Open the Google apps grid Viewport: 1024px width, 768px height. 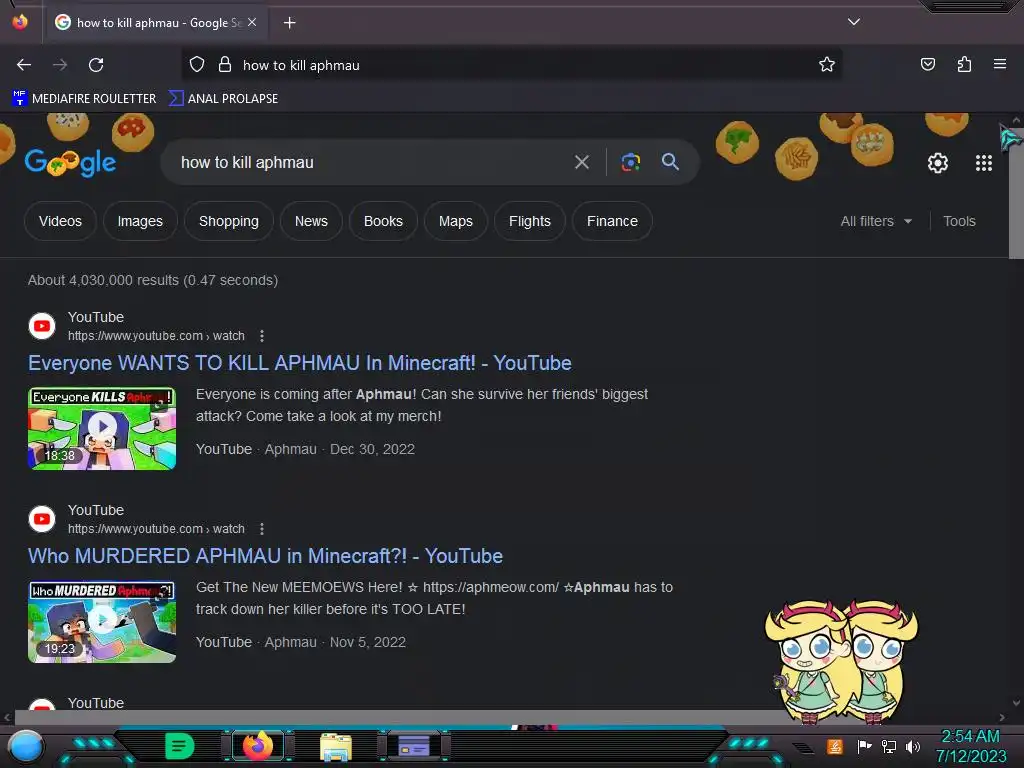[x=984, y=163]
